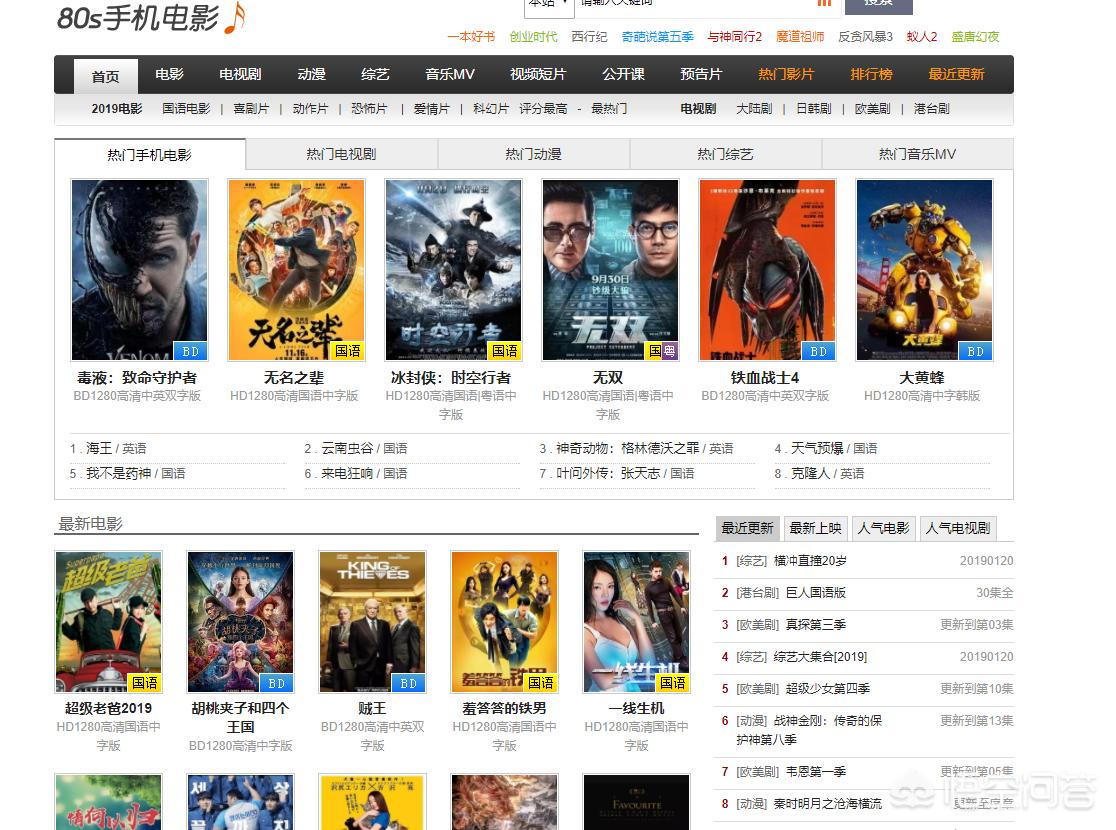Switch to 热门动漫 tab
Image resolution: width=1116 pixels, height=830 pixels.
click(534, 154)
